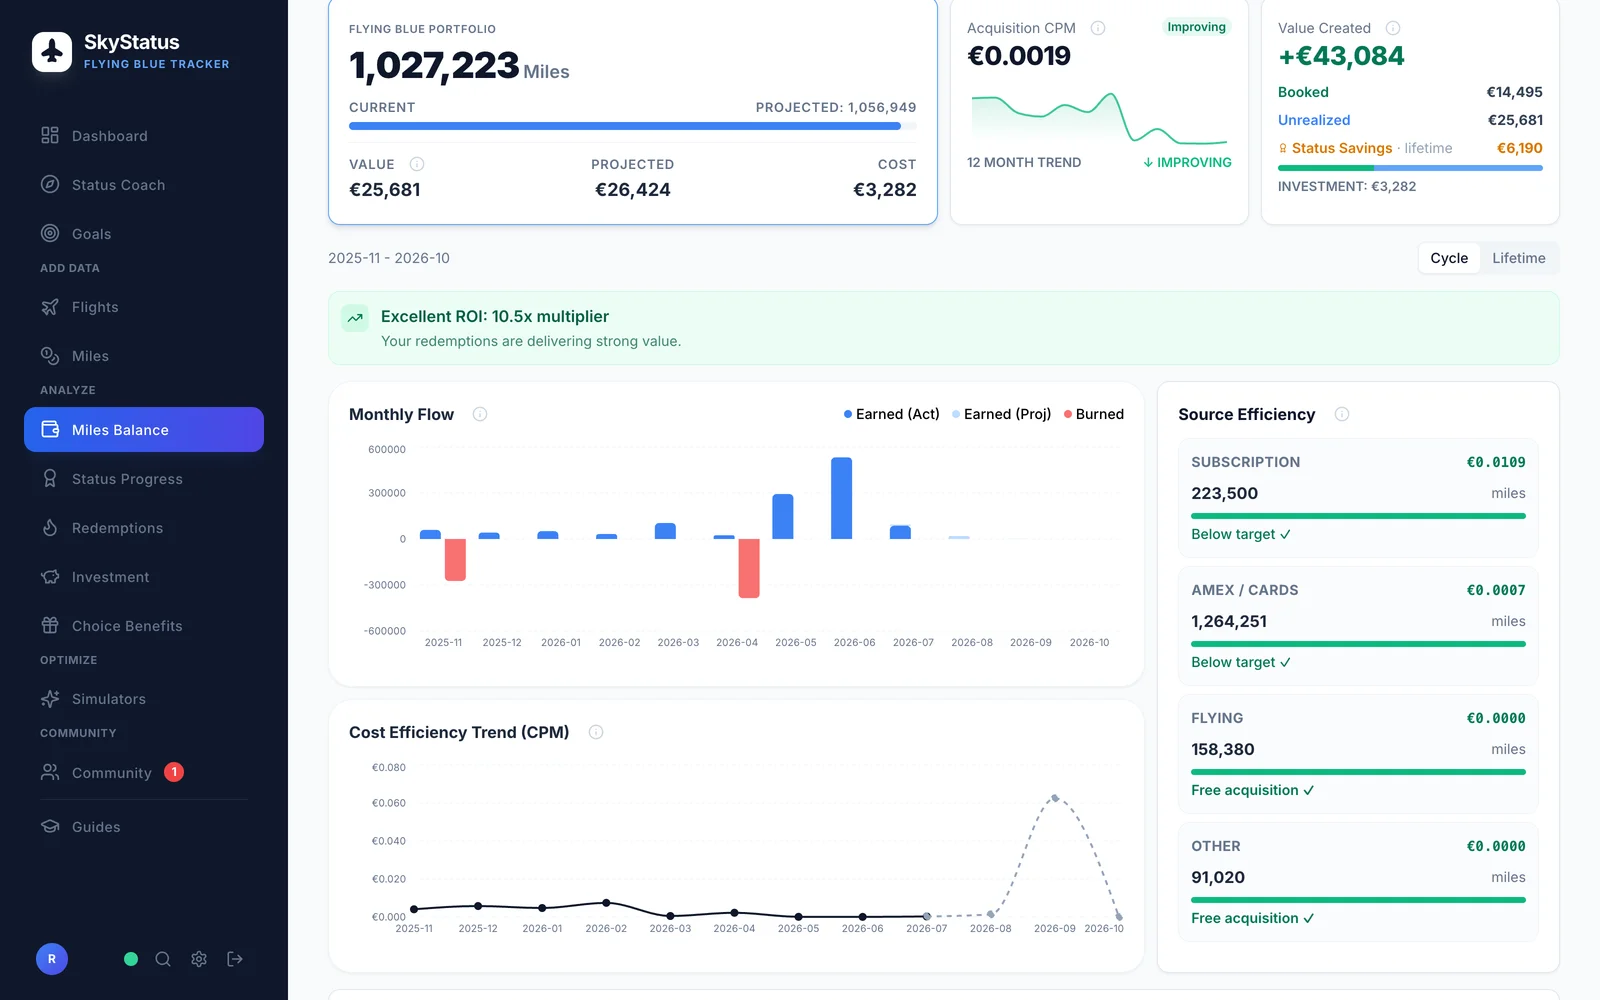Click the Improving status badge
The height and width of the screenshot is (1000, 1600).
coord(1196,27)
